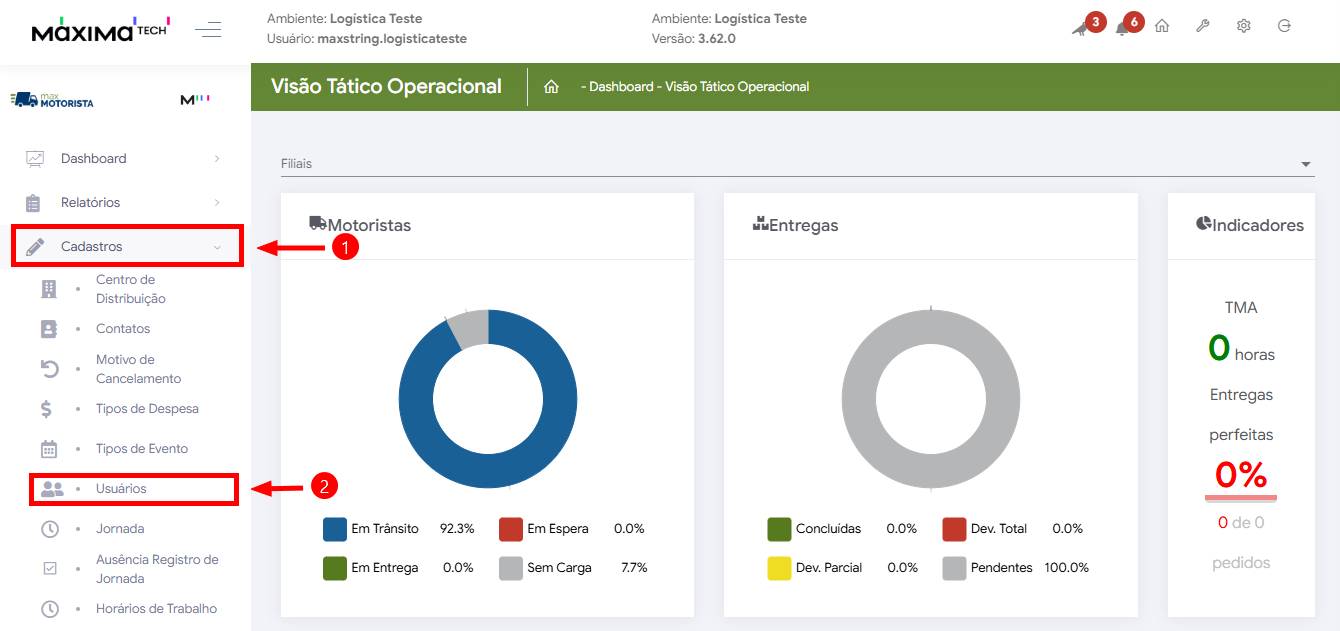
Task: Click the hamburger menu toggle icon
Action: pyautogui.click(x=208, y=29)
